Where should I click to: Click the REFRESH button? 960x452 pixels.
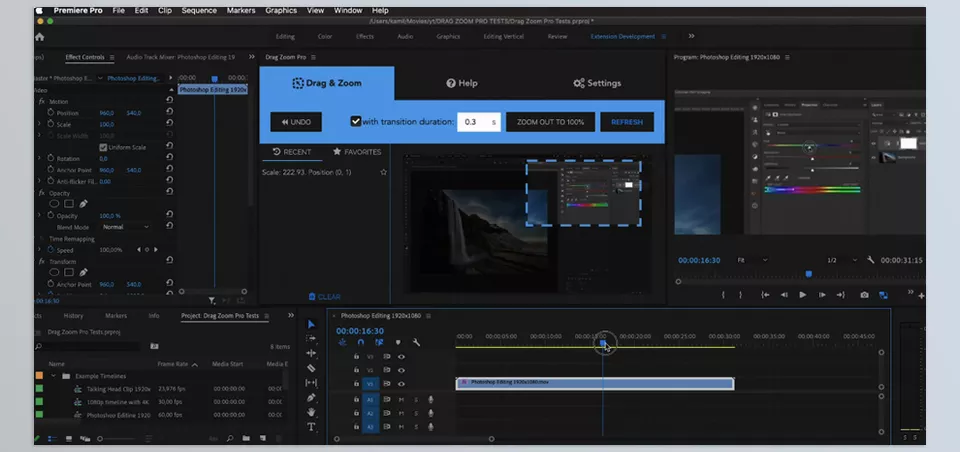(627, 122)
